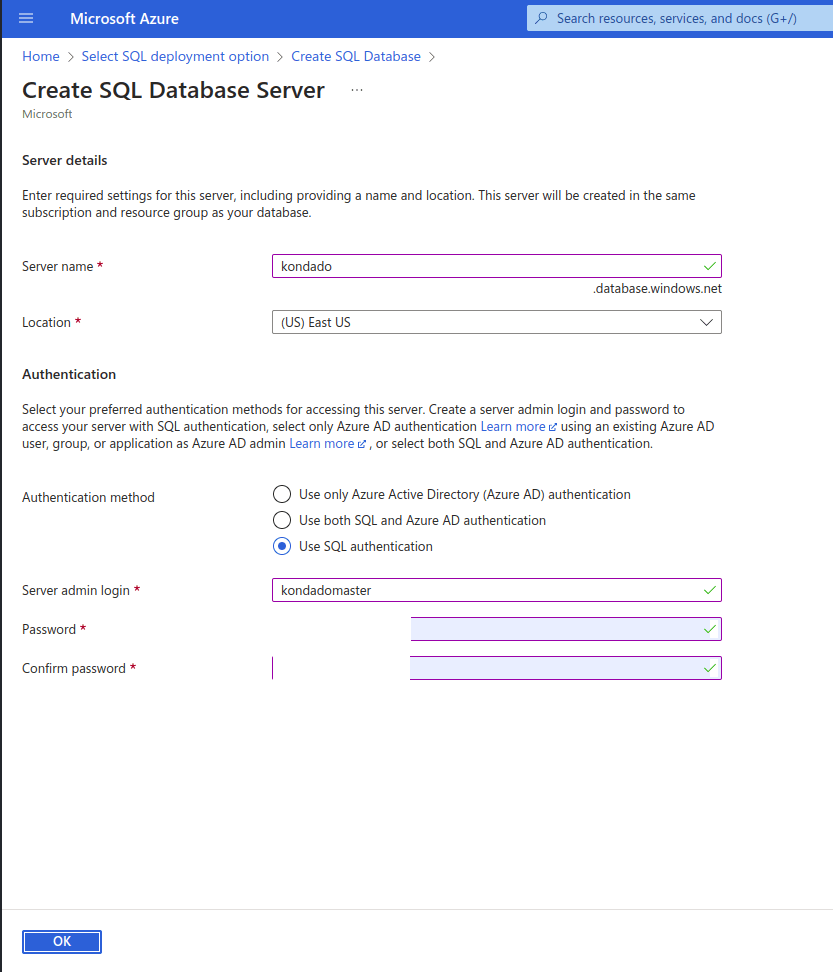Click the search magnifier icon
The height and width of the screenshot is (972, 833).
point(541,18)
